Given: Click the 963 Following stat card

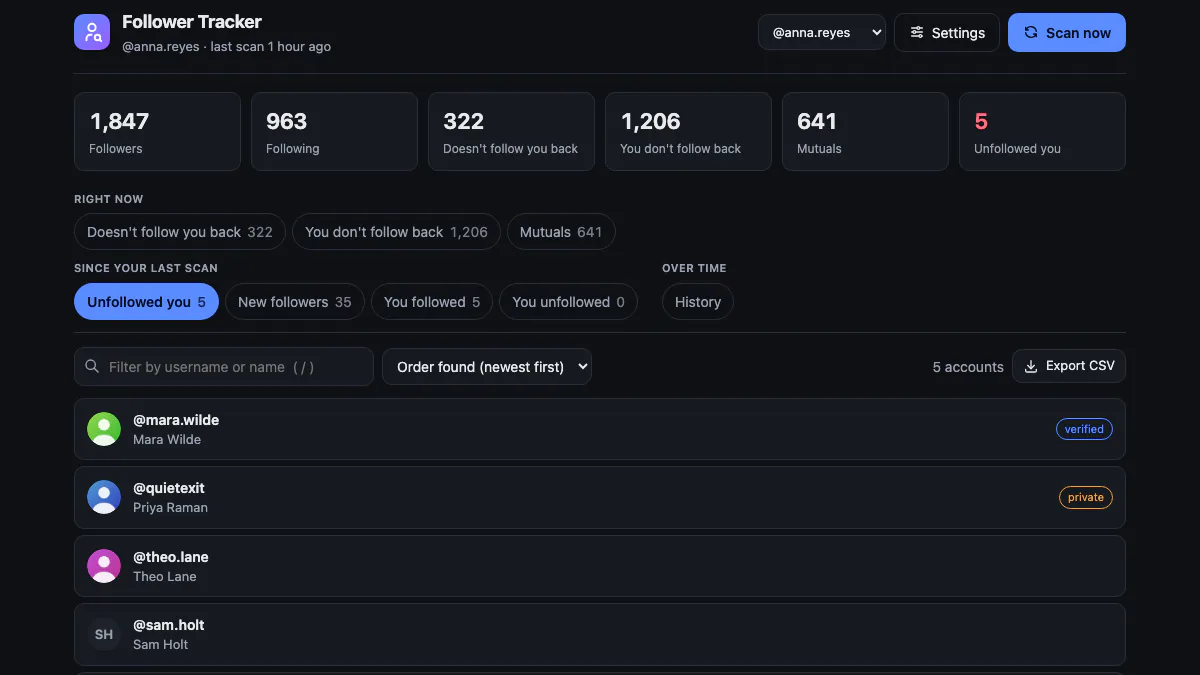Looking at the screenshot, I should coord(334,132).
